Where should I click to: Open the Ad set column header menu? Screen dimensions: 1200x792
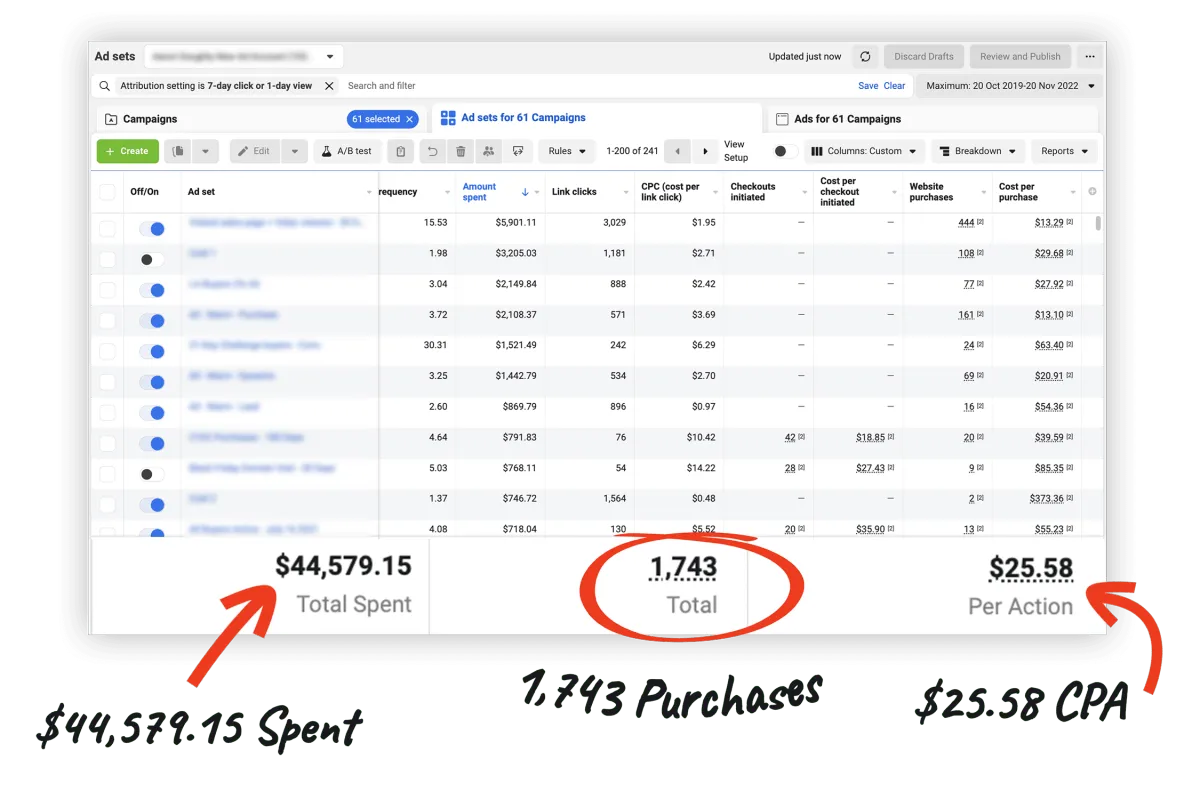pos(369,192)
